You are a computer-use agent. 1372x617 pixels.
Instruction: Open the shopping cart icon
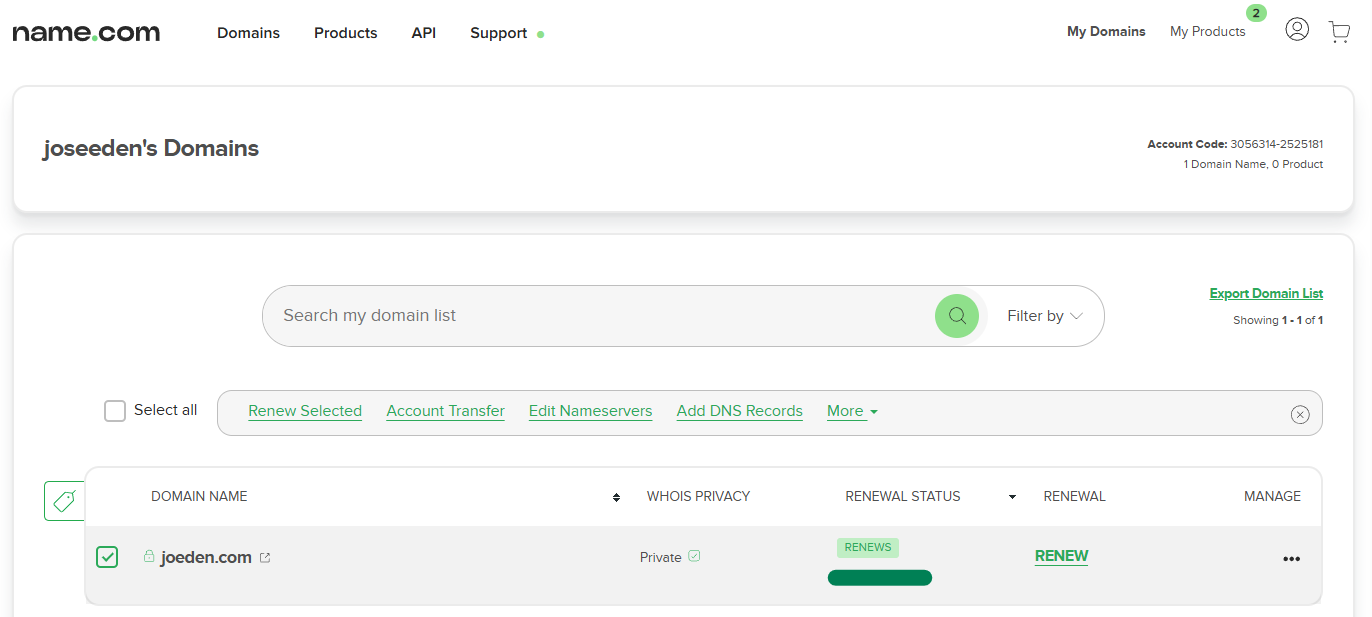(1339, 32)
